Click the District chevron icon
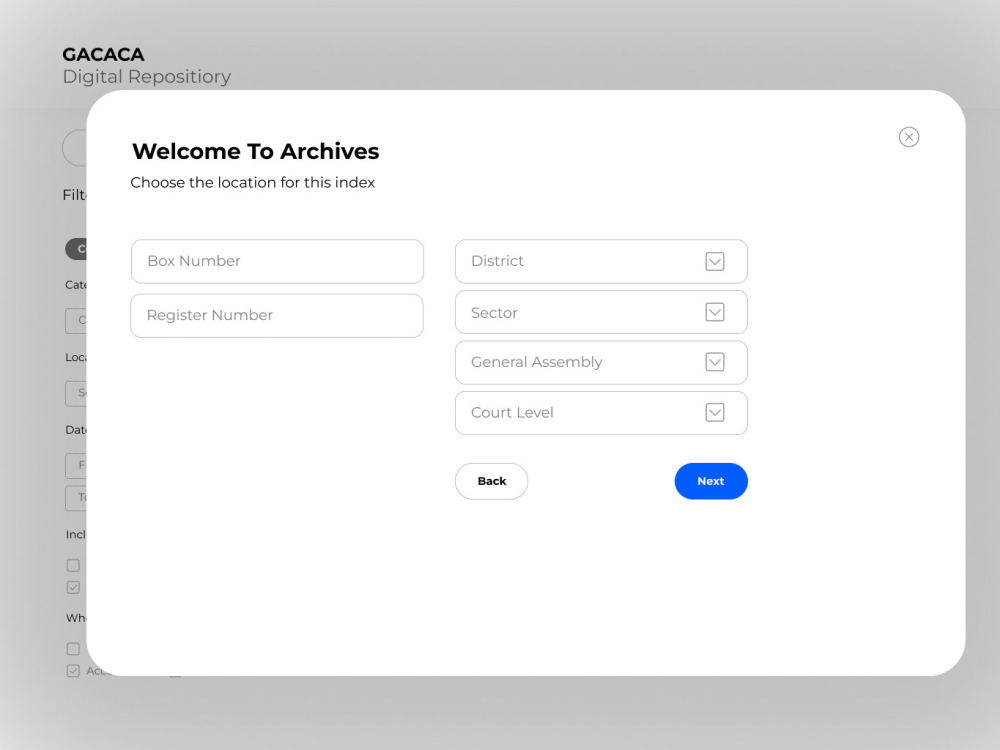Image resolution: width=1000 pixels, height=750 pixels. tap(715, 261)
